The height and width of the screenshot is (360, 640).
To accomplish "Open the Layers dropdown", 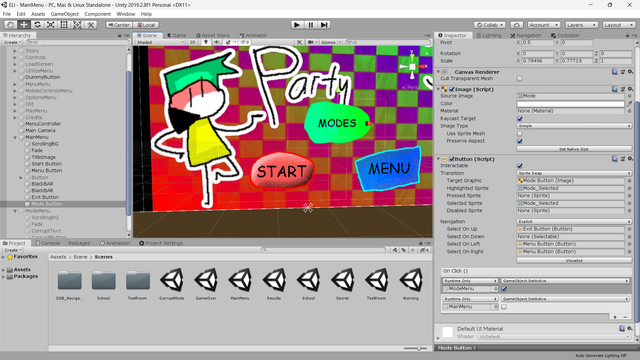I will coord(581,25).
